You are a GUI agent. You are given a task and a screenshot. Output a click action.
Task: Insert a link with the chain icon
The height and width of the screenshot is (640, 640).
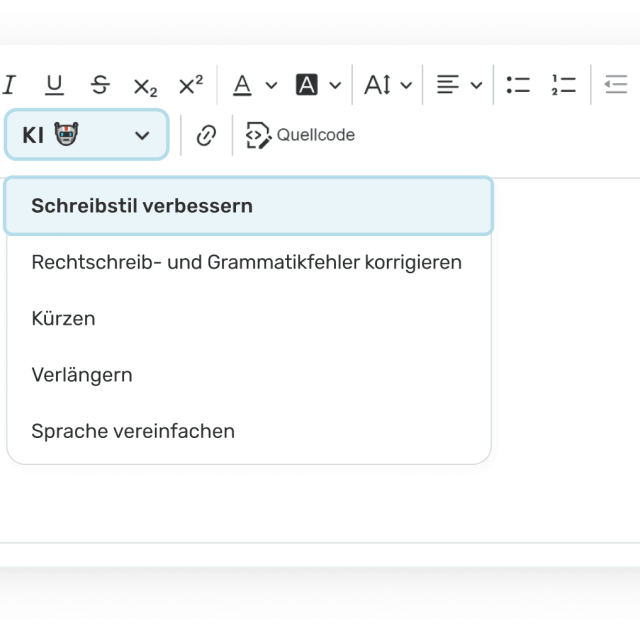[x=206, y=135]
